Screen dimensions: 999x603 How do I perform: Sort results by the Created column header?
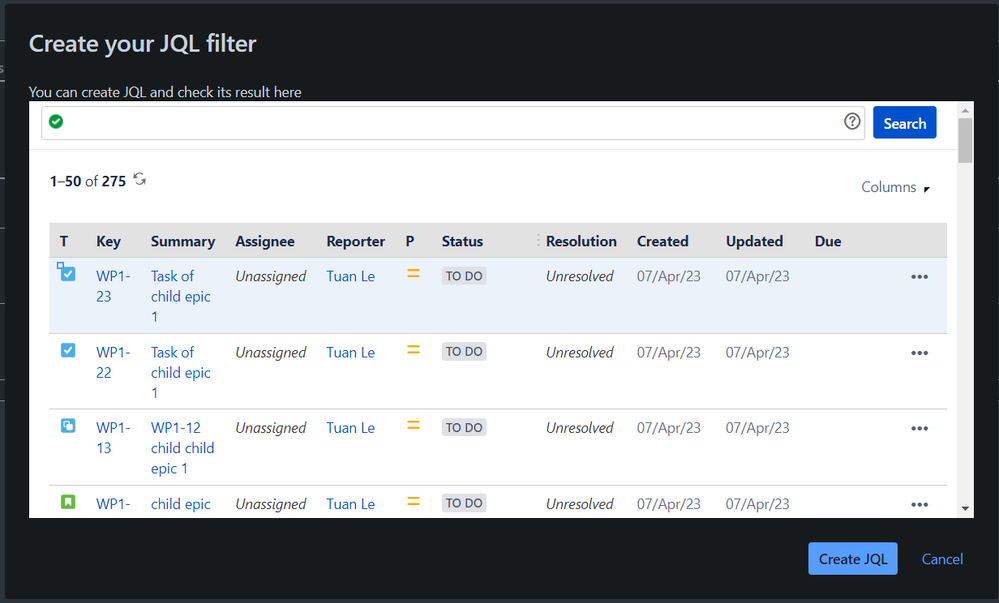tap(662, 241)
